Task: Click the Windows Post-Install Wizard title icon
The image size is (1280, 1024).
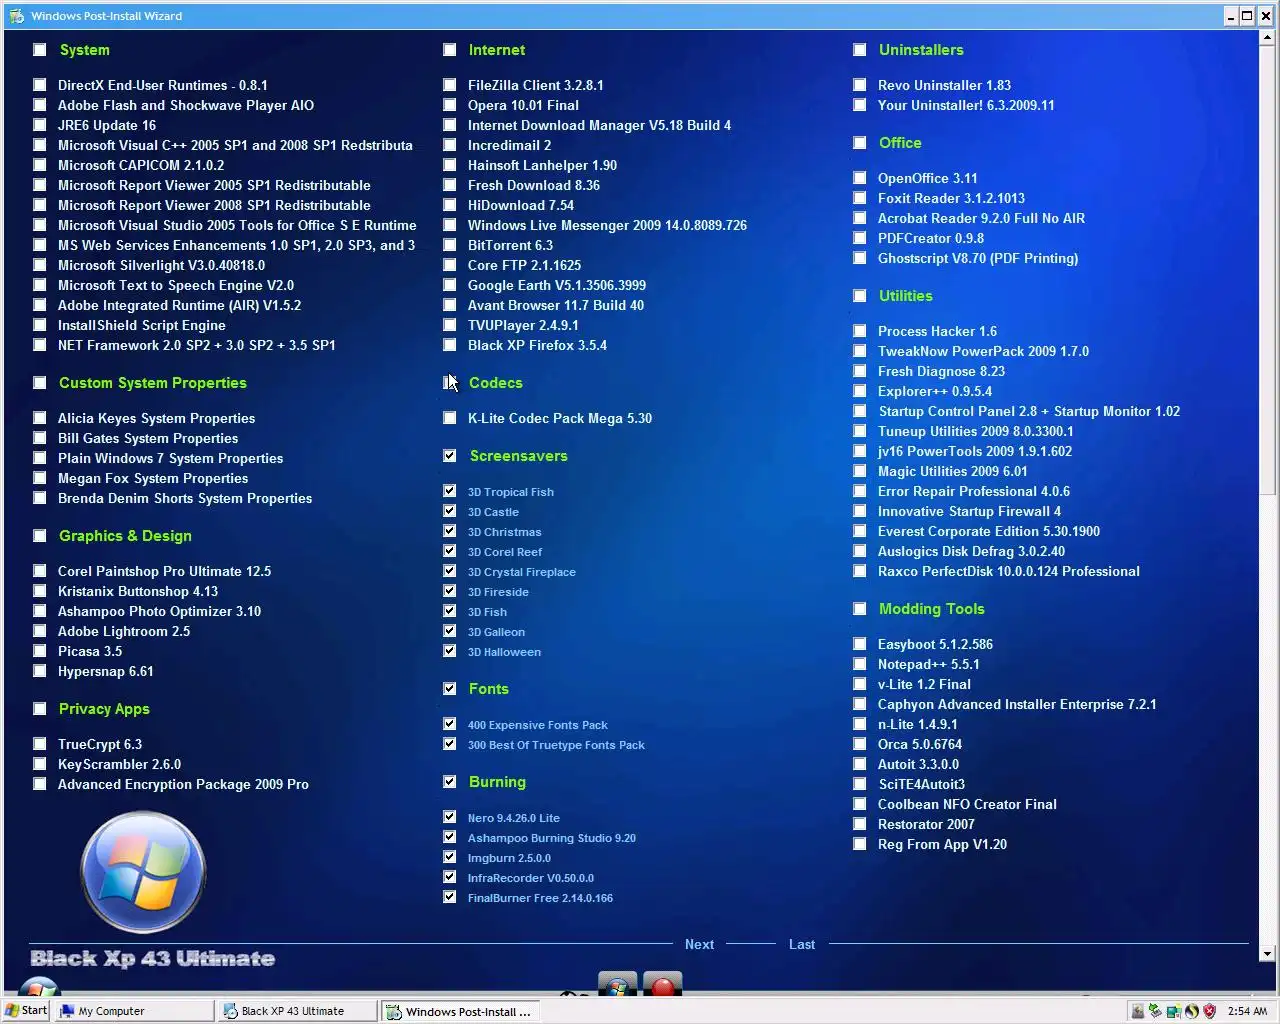Action: [16, 16]
